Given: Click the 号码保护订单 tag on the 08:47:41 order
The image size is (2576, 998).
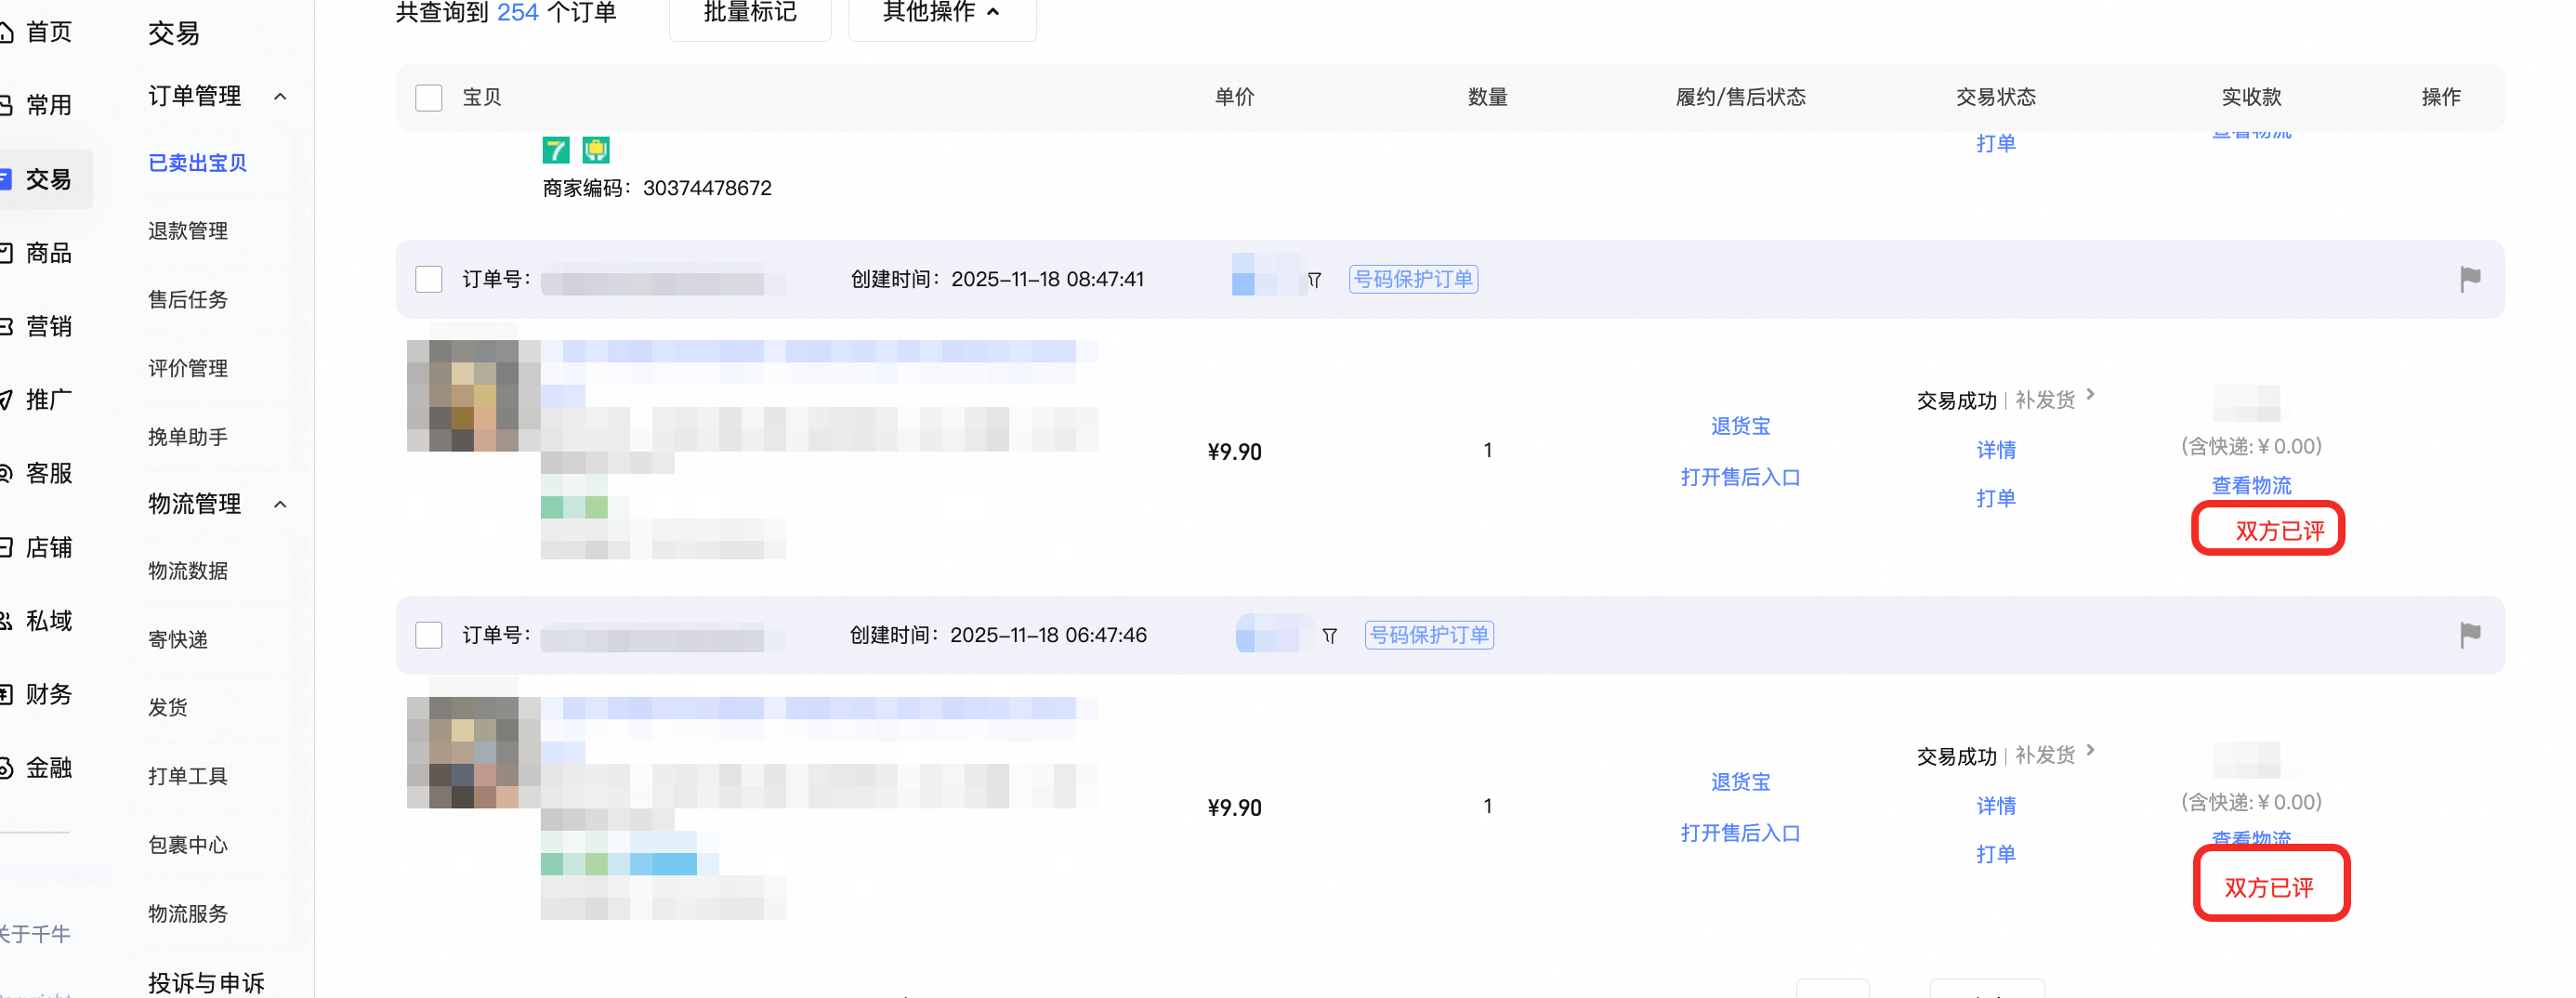Looking at the screenshot, I should pyautogui.click(x=1413, y=279).
